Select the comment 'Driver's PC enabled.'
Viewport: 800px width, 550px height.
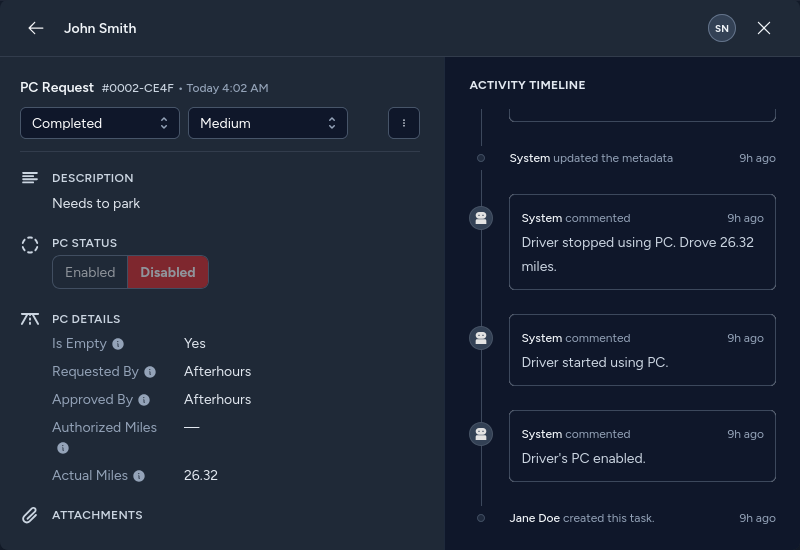(x=642, y=446)
